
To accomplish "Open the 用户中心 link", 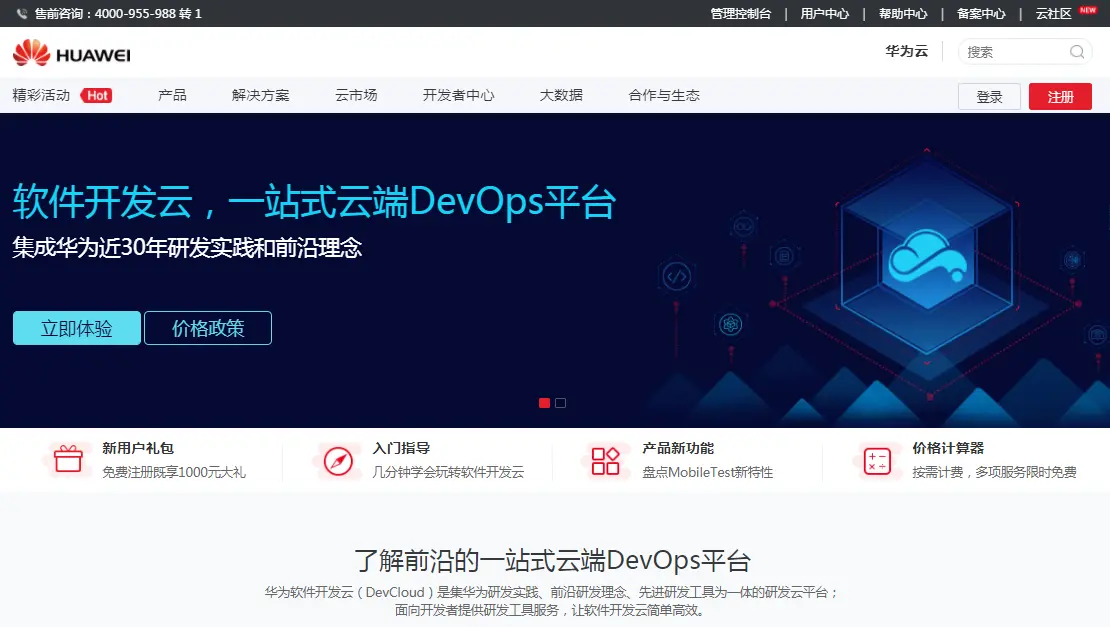I will tap(825, 13).
